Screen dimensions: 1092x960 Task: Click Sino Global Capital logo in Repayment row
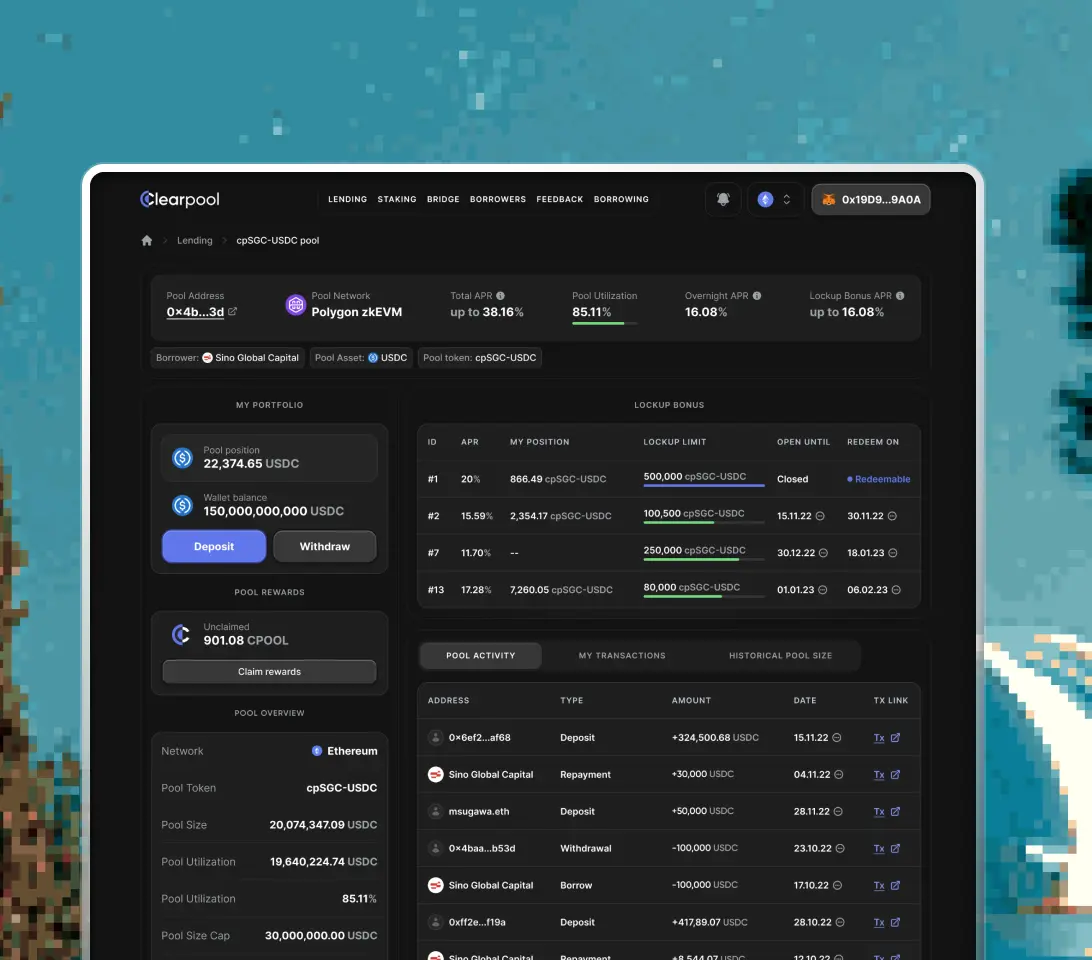pyautogui.click(x=435, y=775)
